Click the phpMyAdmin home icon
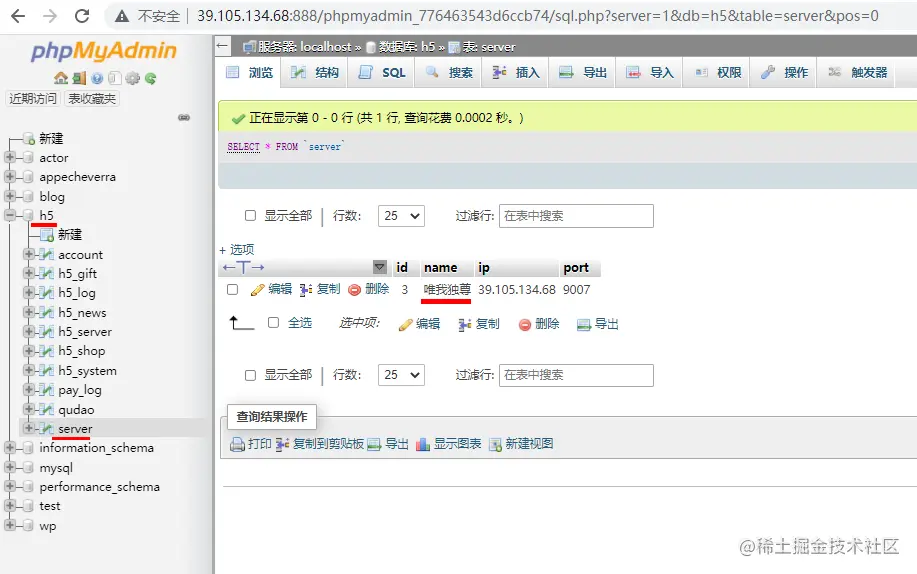Viewport: 917px width, 574px height. 60,78
